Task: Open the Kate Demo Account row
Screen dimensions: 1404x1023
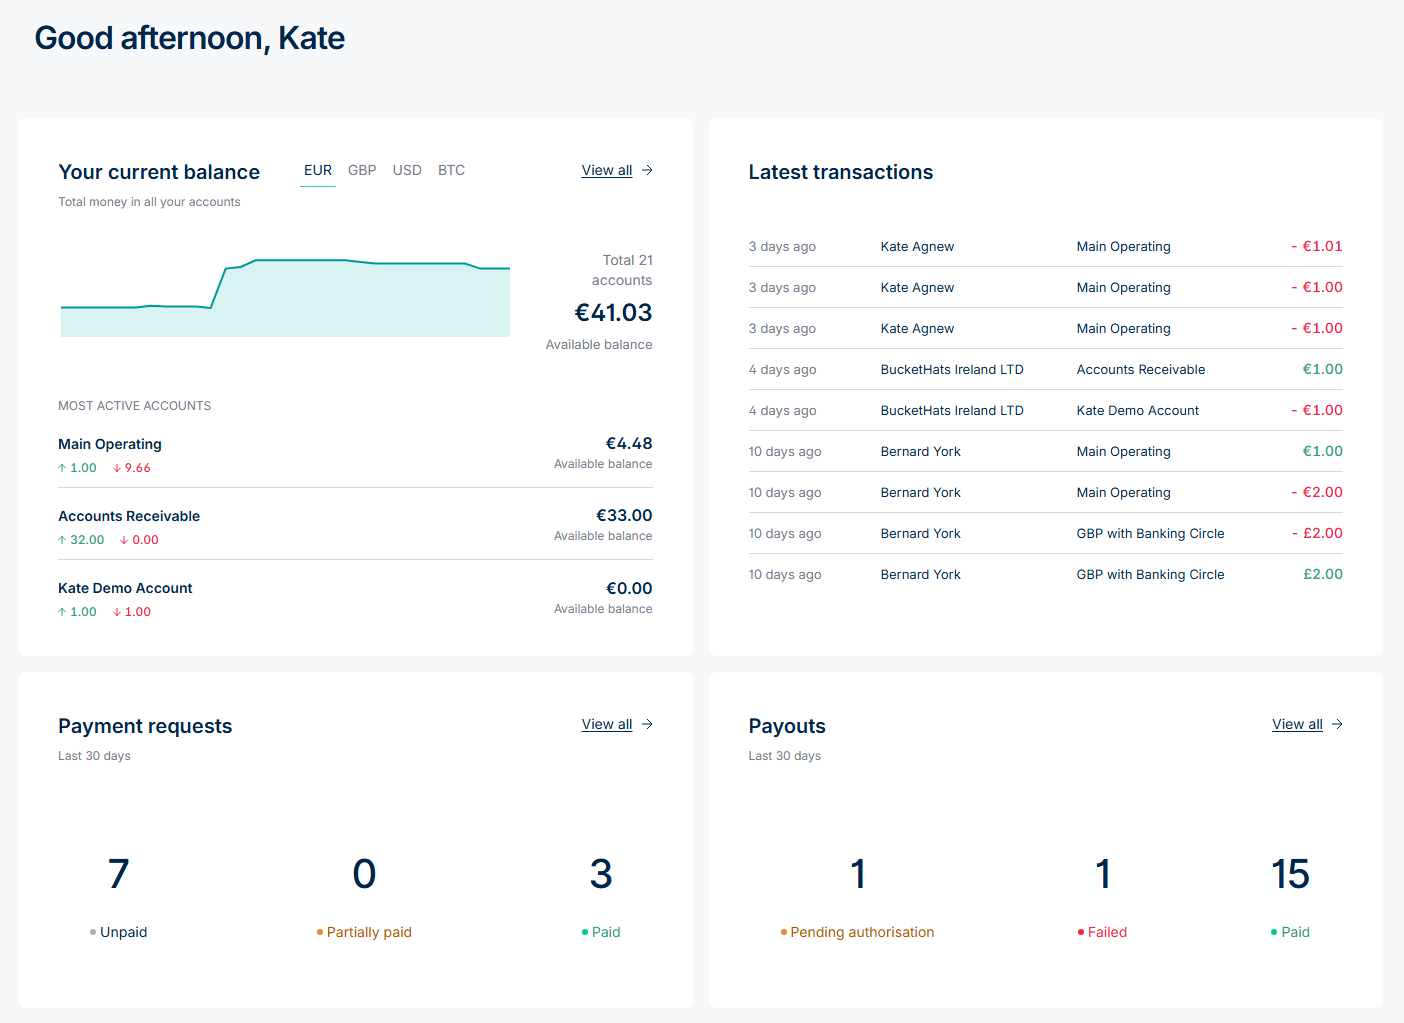Action: (x=355, y=598)
